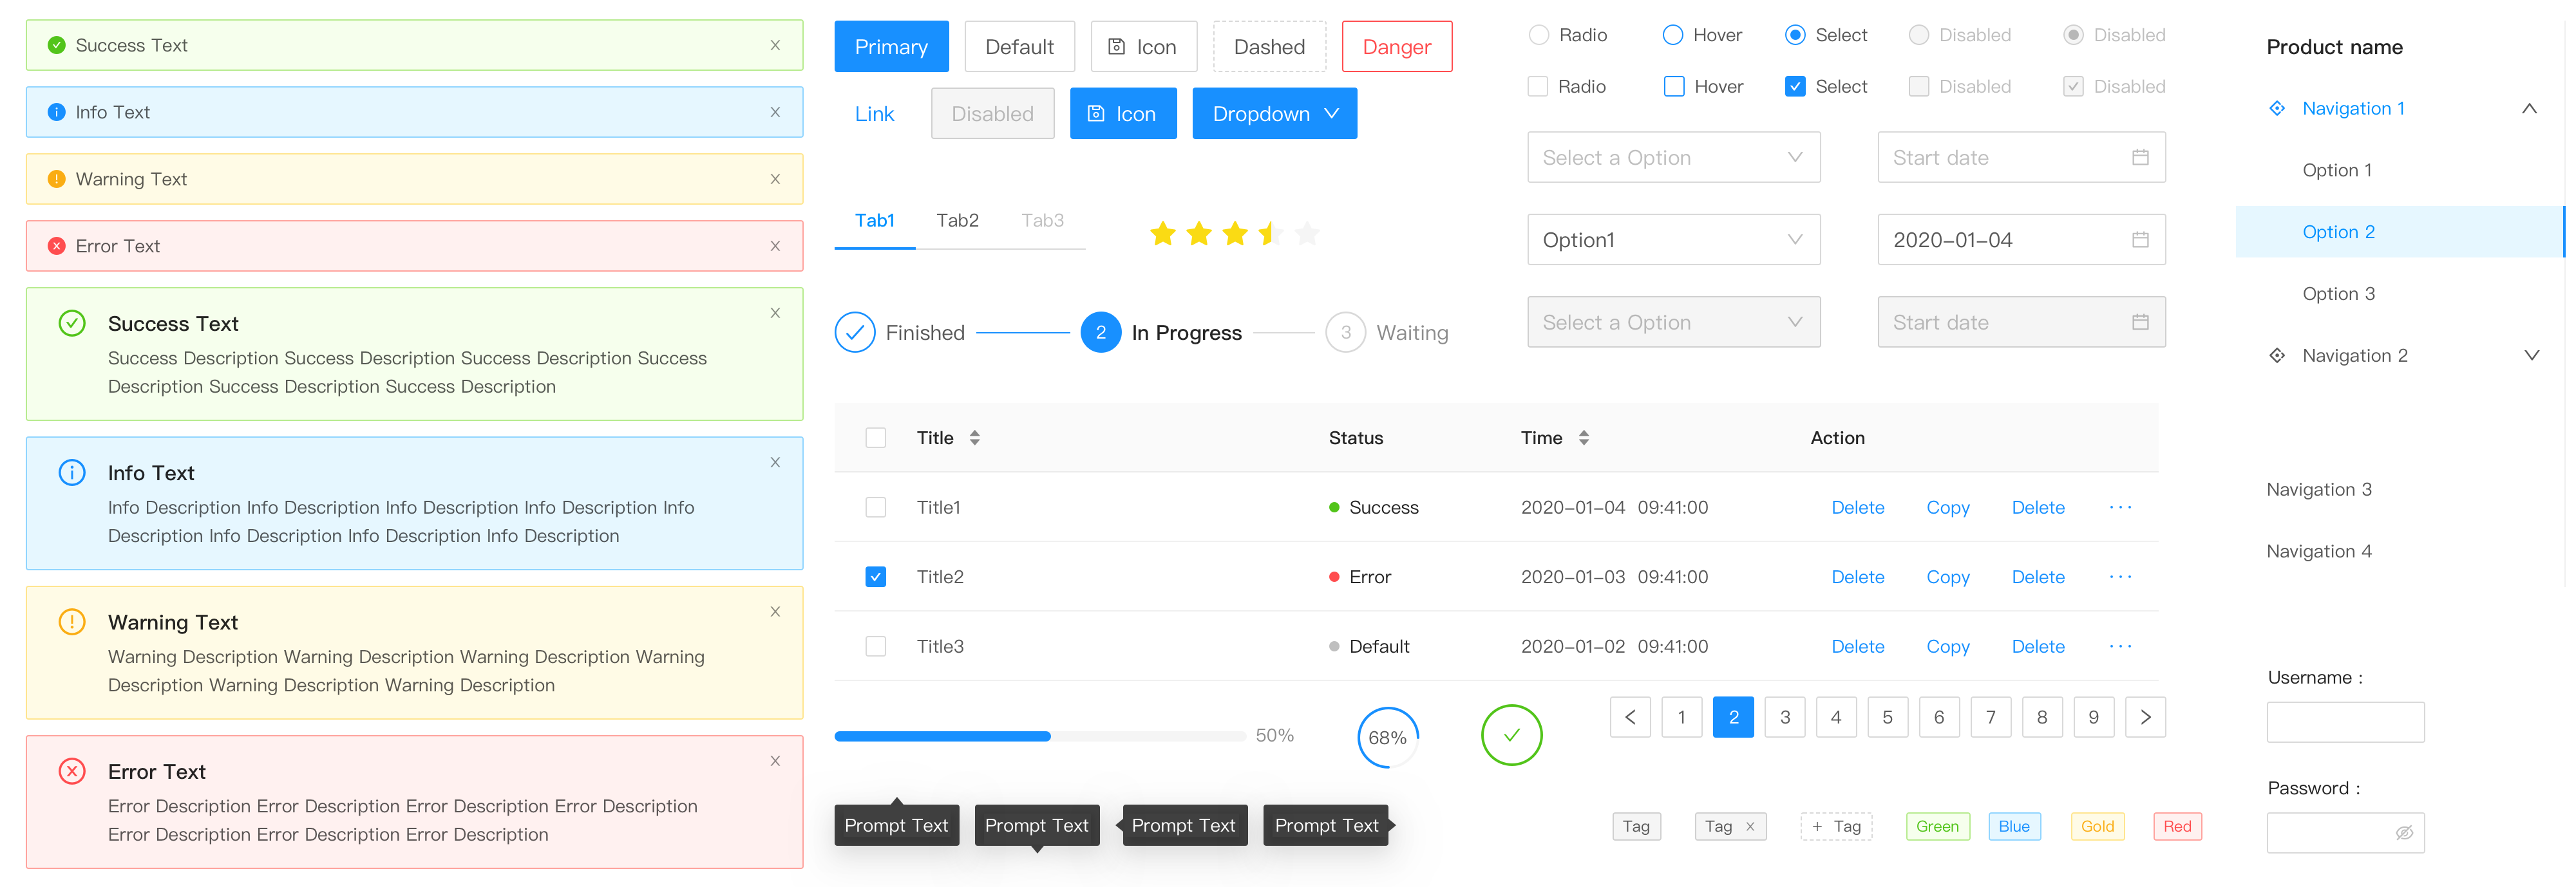Image resolution: width=2576 pixels, height=887 pixels.
Task: Switch to Tab2 in the tab group
Action: 956,218
